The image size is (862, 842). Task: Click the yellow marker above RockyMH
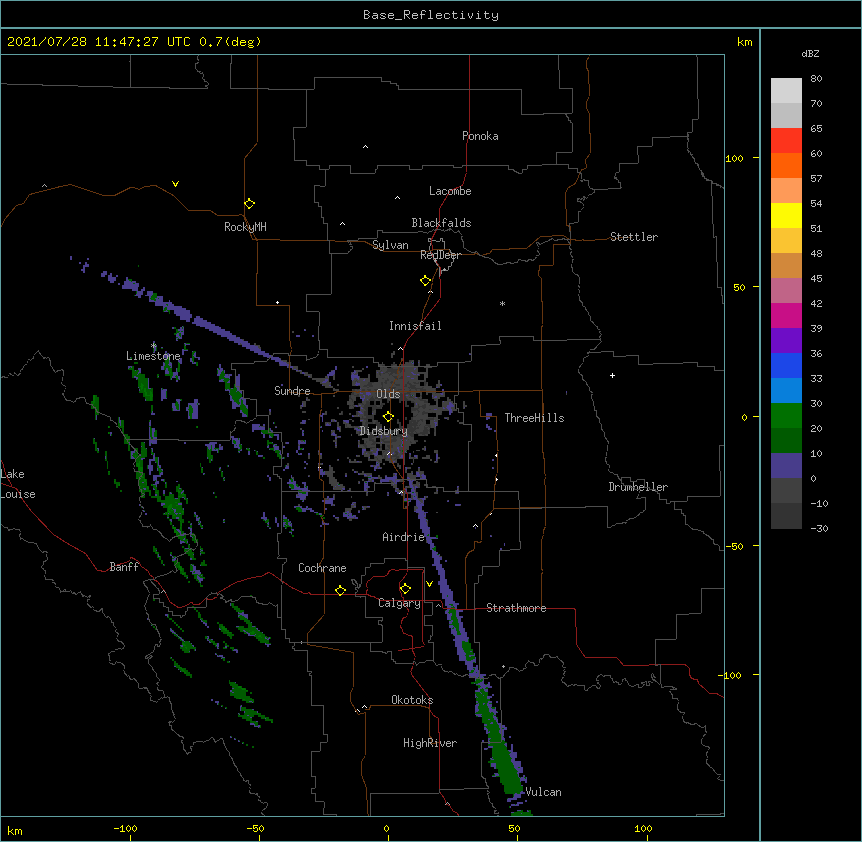pyautogui.click(x=249, y=204)
